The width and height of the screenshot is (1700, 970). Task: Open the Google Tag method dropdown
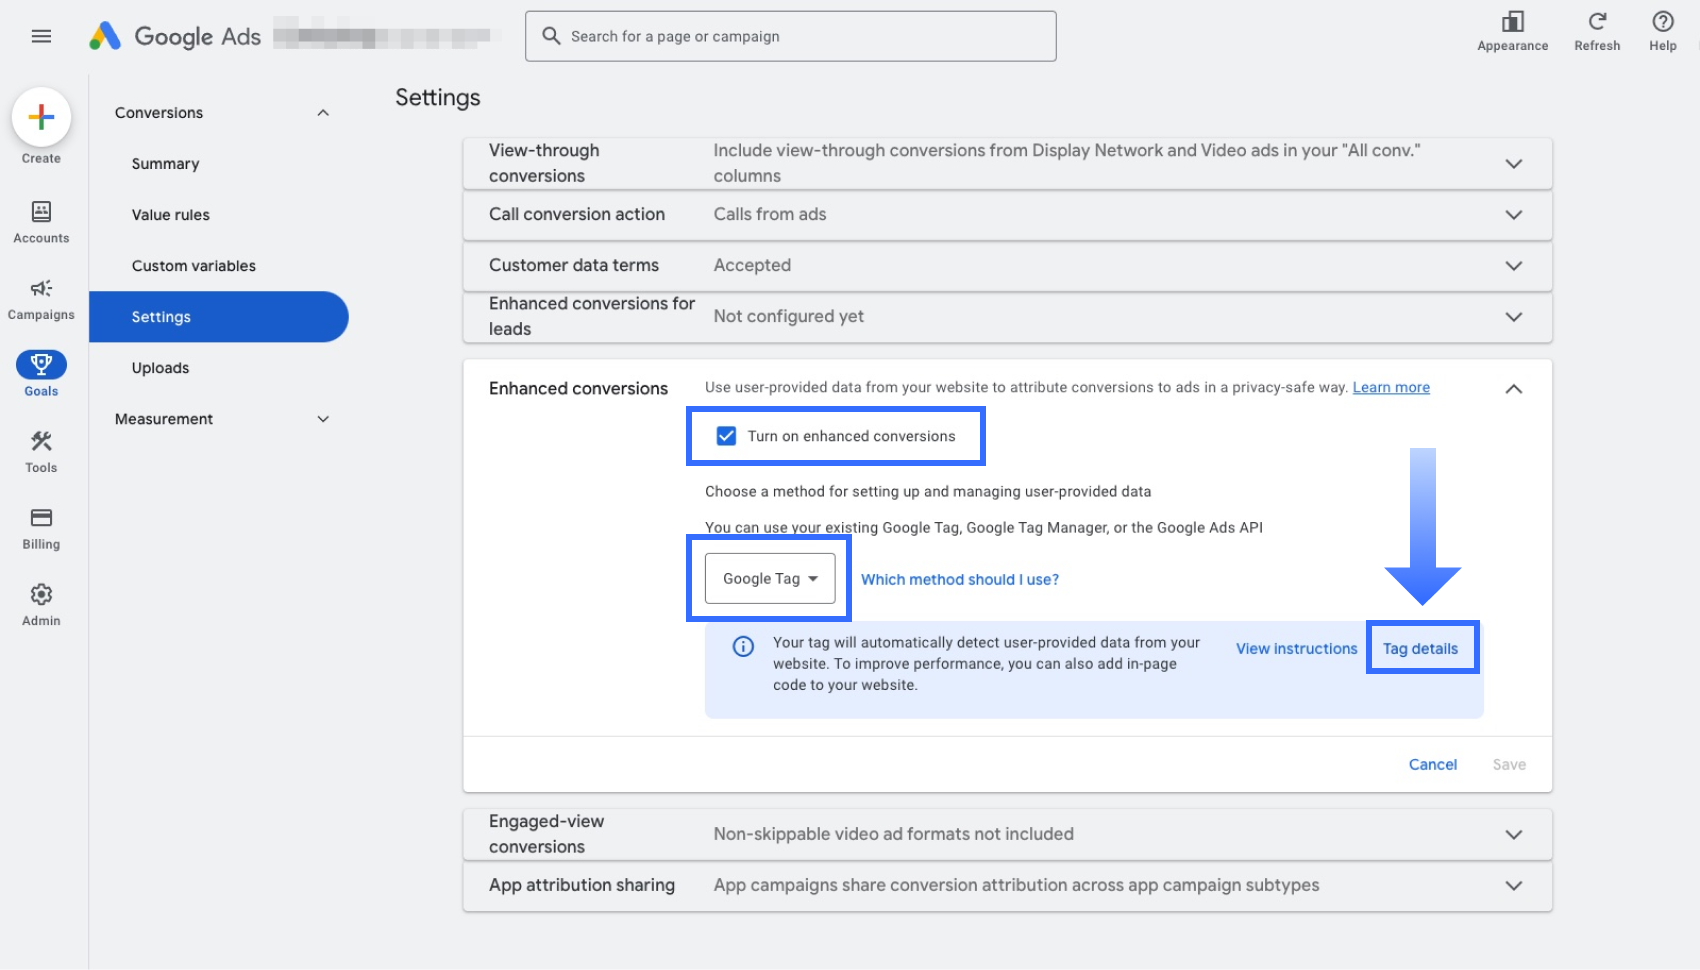[770, 579]
